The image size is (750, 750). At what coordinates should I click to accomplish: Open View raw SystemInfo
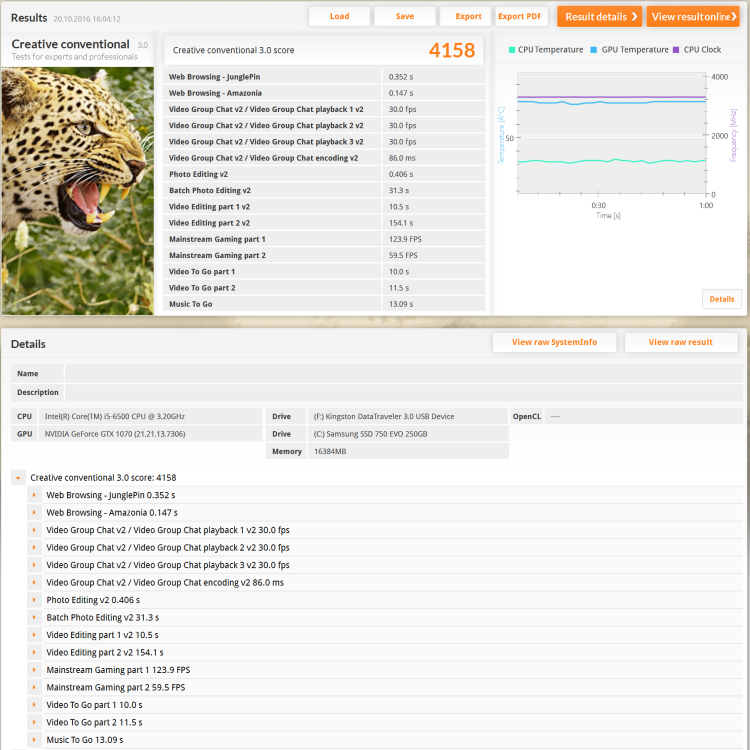[554, 342]
